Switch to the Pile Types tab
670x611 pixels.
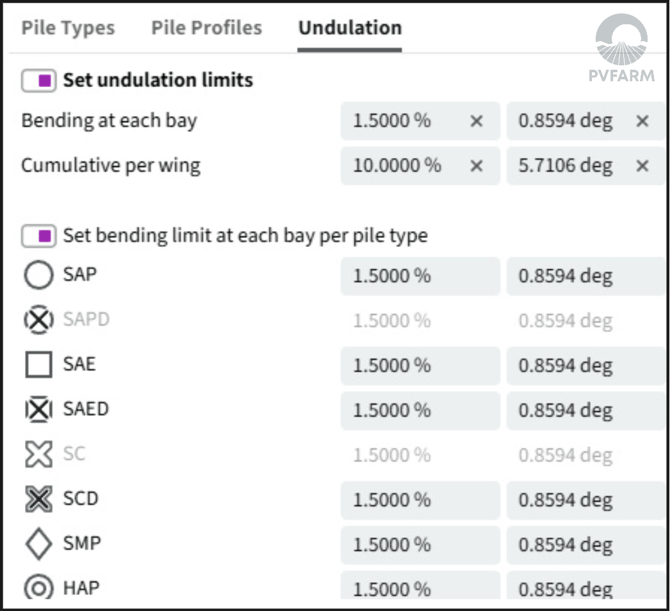pos(68,28)
